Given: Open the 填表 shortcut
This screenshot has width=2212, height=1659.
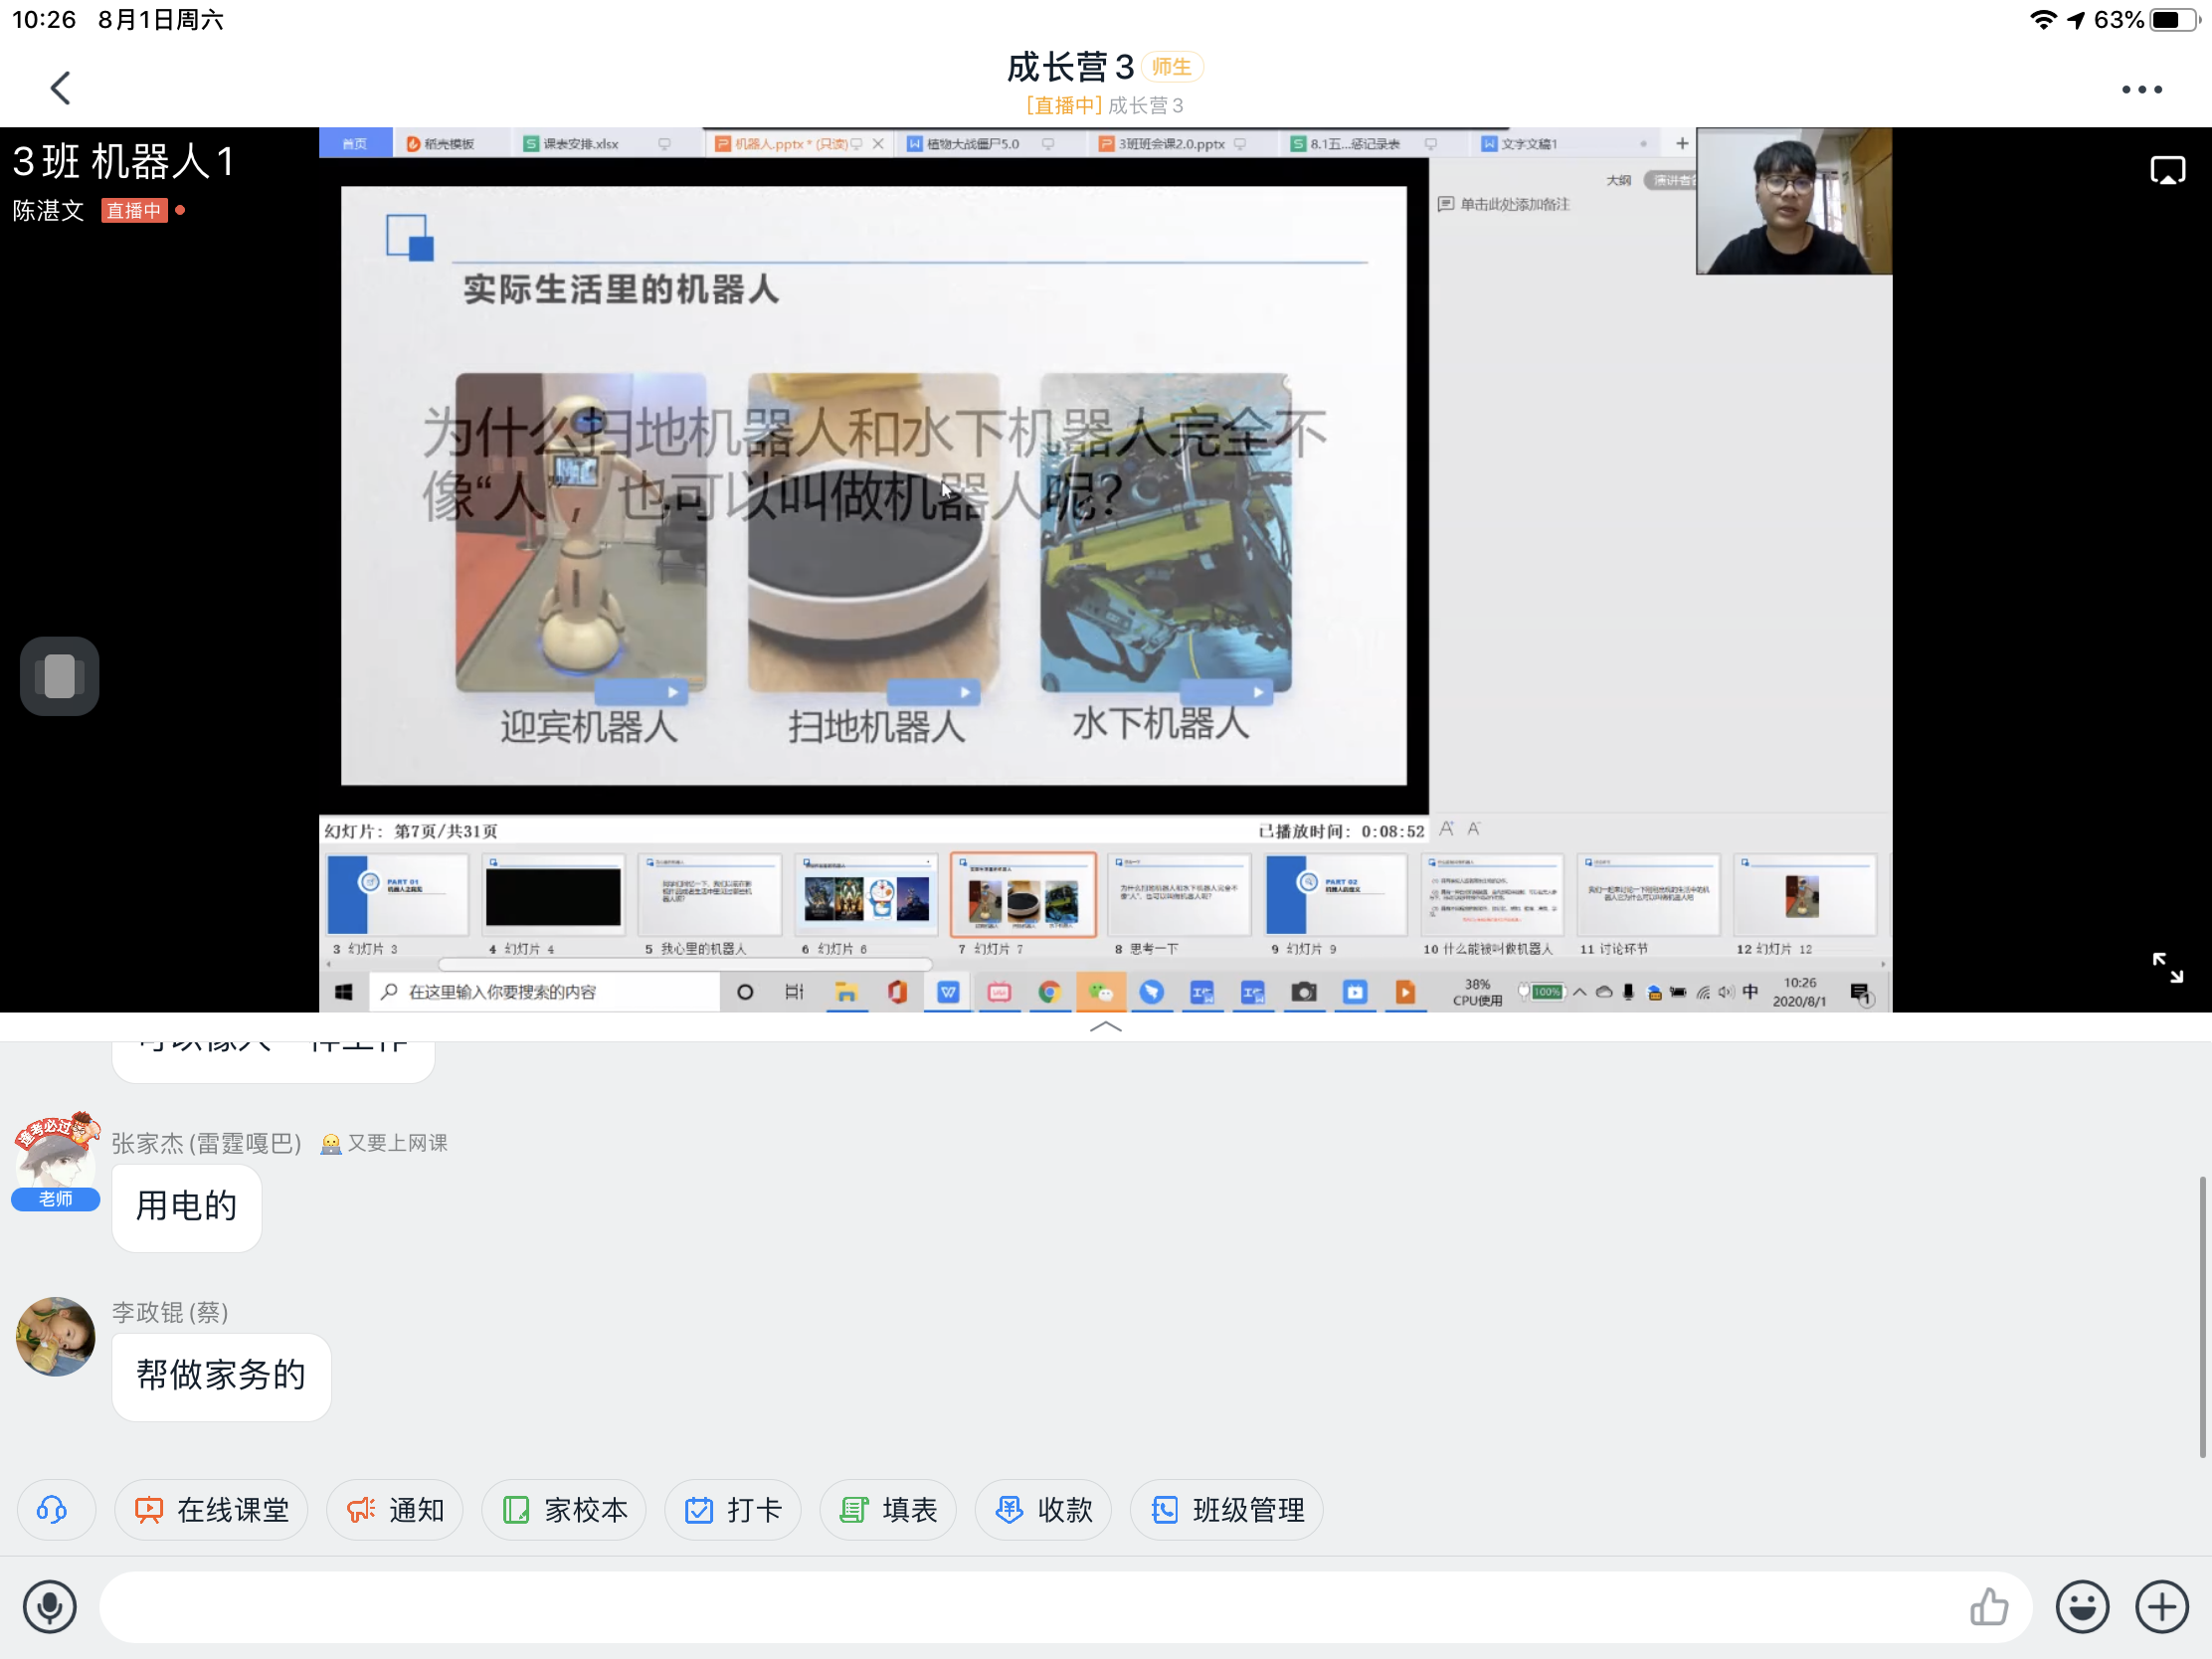Looking at the screenshot, I should 888,1510.
